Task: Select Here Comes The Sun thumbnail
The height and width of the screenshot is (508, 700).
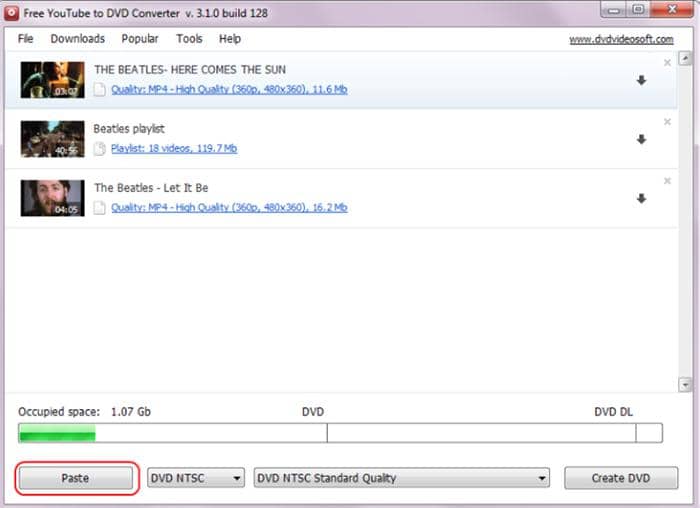Action: [x=52, y=80]
